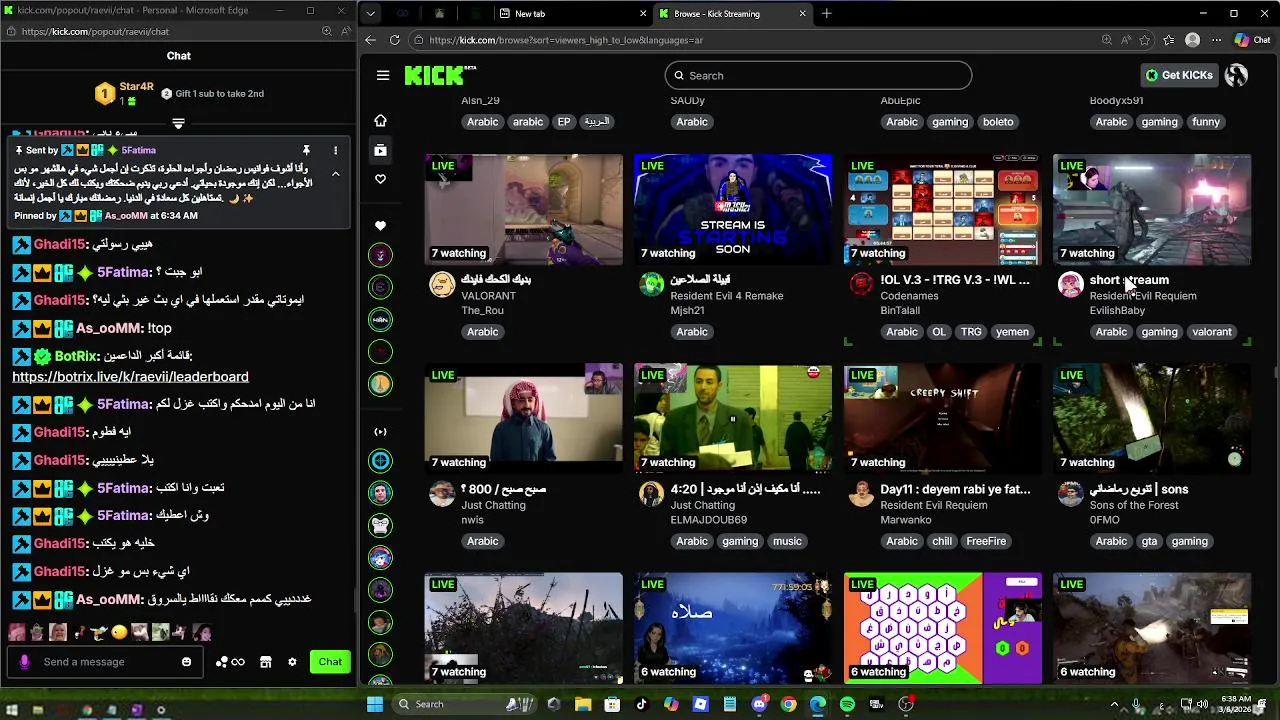Open Resident Evil 4 Remake category link
1280x720 pixels.
[x=727, y=296]
